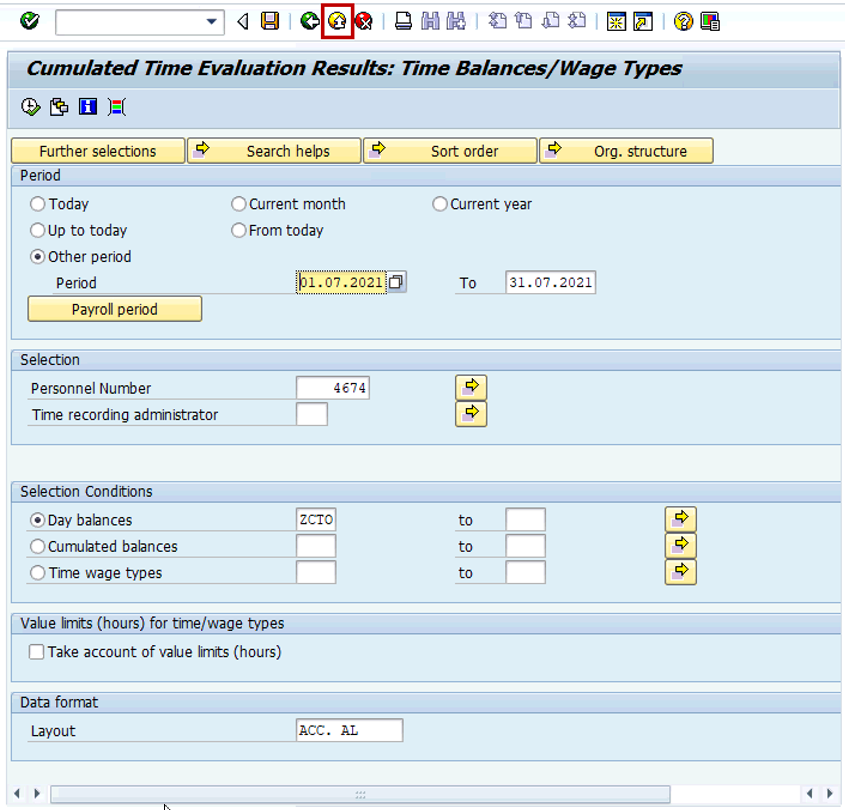Click the Generate Shortcut icon

pyautogui.click(x=643, y=22)
